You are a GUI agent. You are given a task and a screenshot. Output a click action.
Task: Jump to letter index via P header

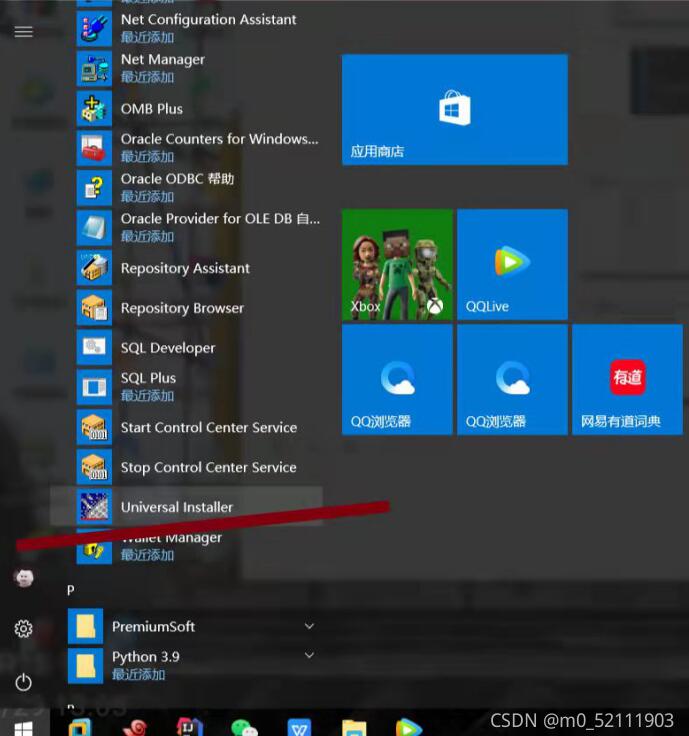tap(71, 590)
